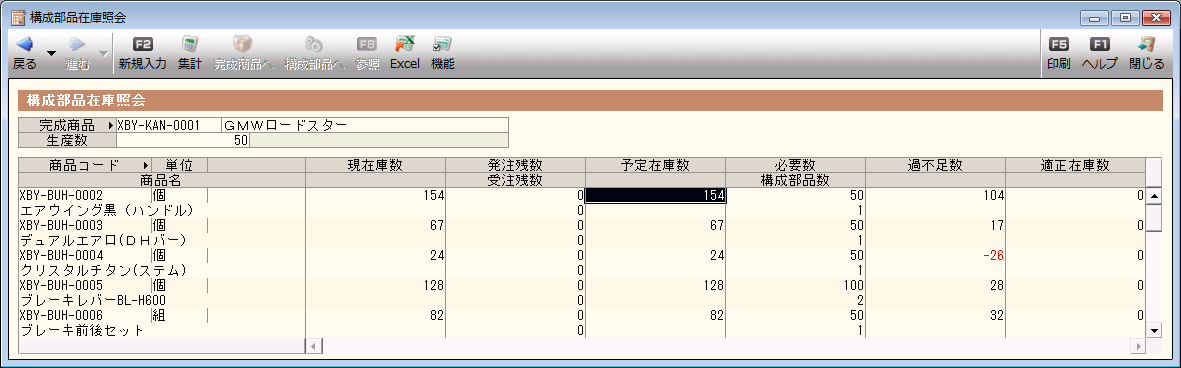Click the red shortage value -26

click(x=992, y=256)
